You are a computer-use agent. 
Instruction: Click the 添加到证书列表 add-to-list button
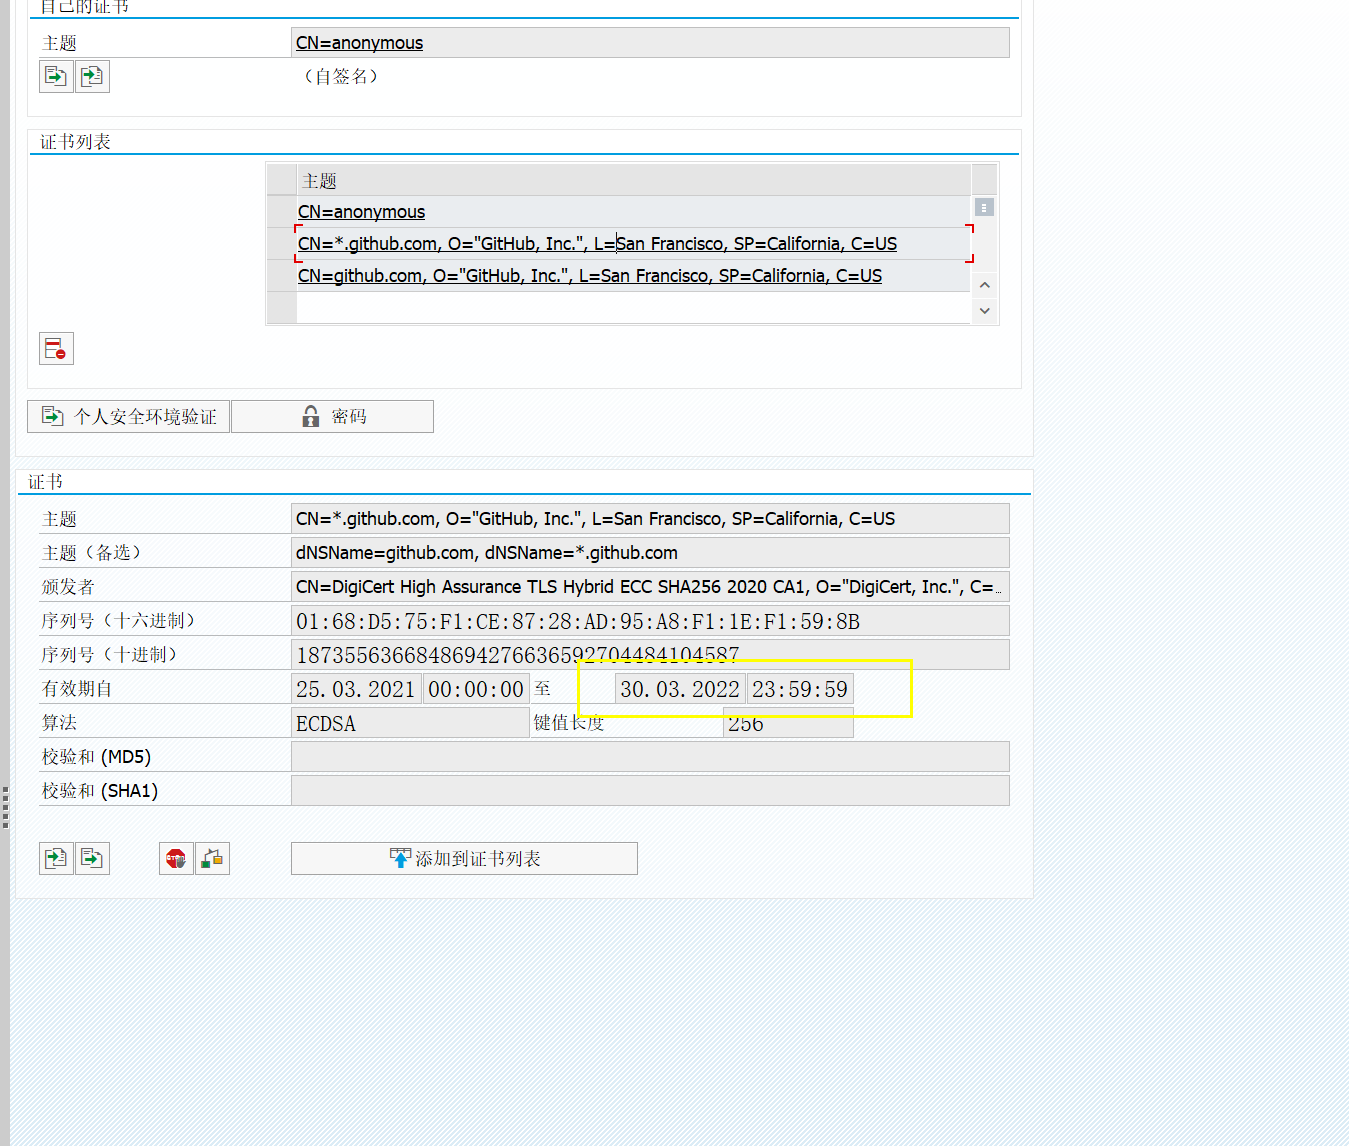coord(463,858)
